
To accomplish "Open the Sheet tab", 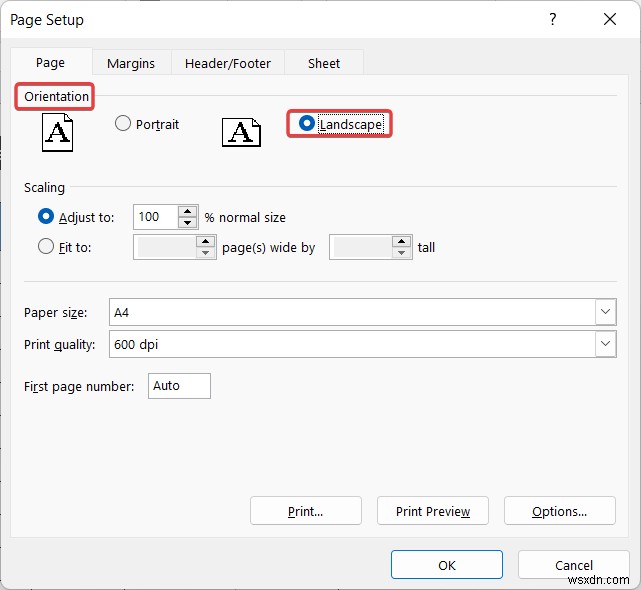I will tap(324, 63).
